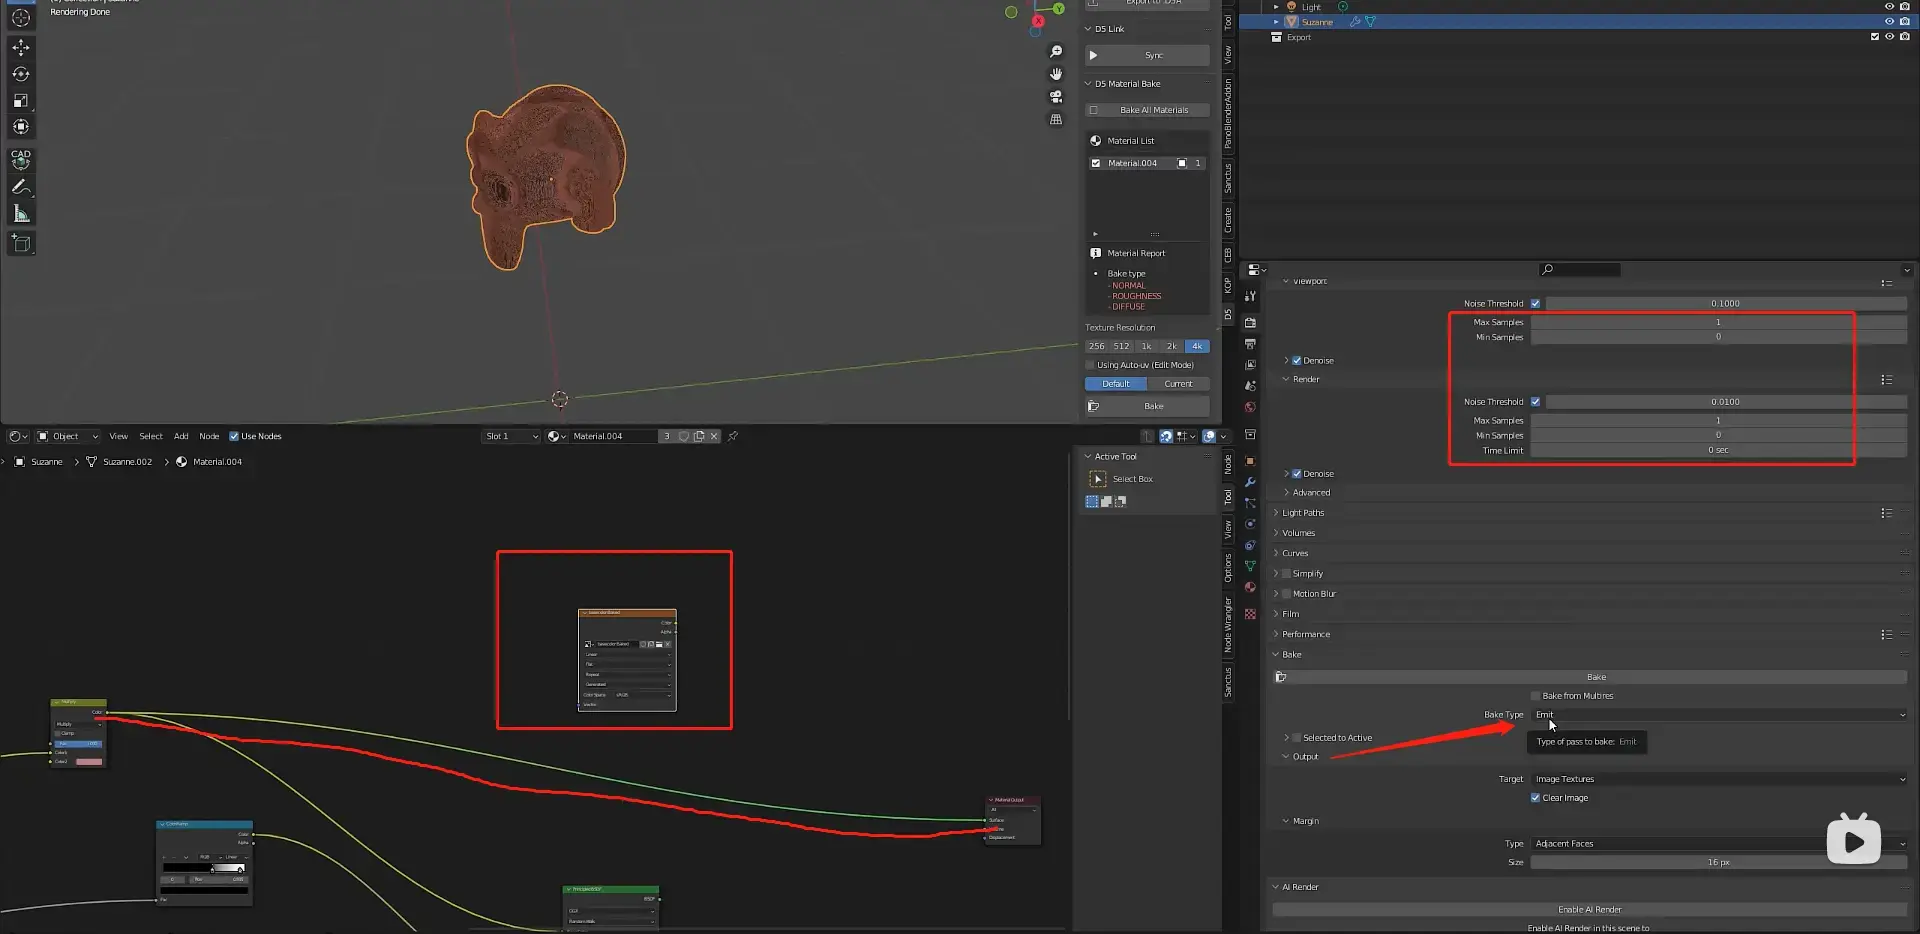Open the World properties tab icon

(x=1250, y=407)
